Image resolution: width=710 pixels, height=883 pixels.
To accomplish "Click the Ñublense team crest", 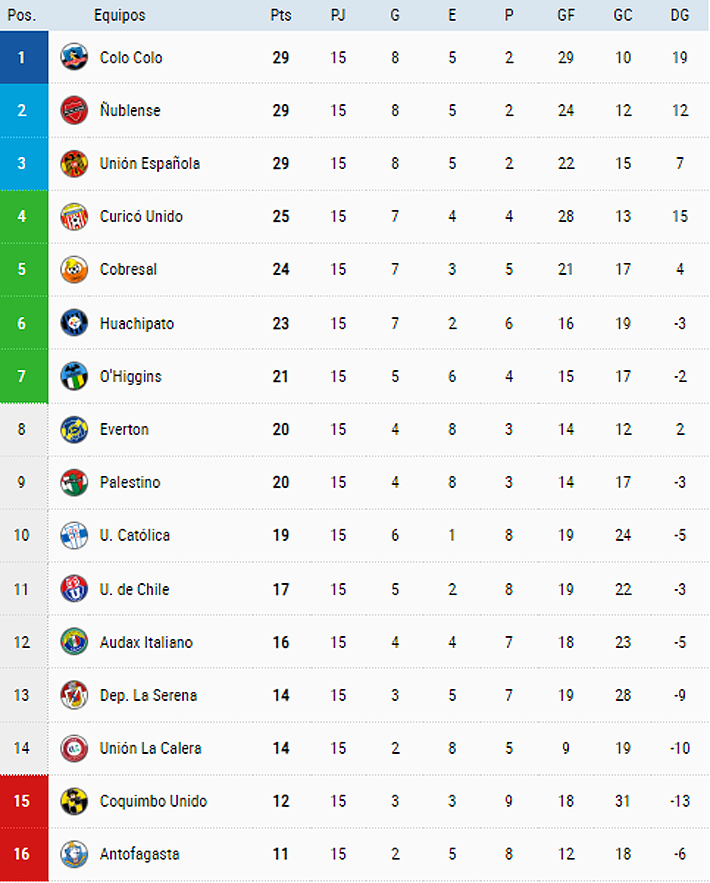I will (x=74, y=110).
